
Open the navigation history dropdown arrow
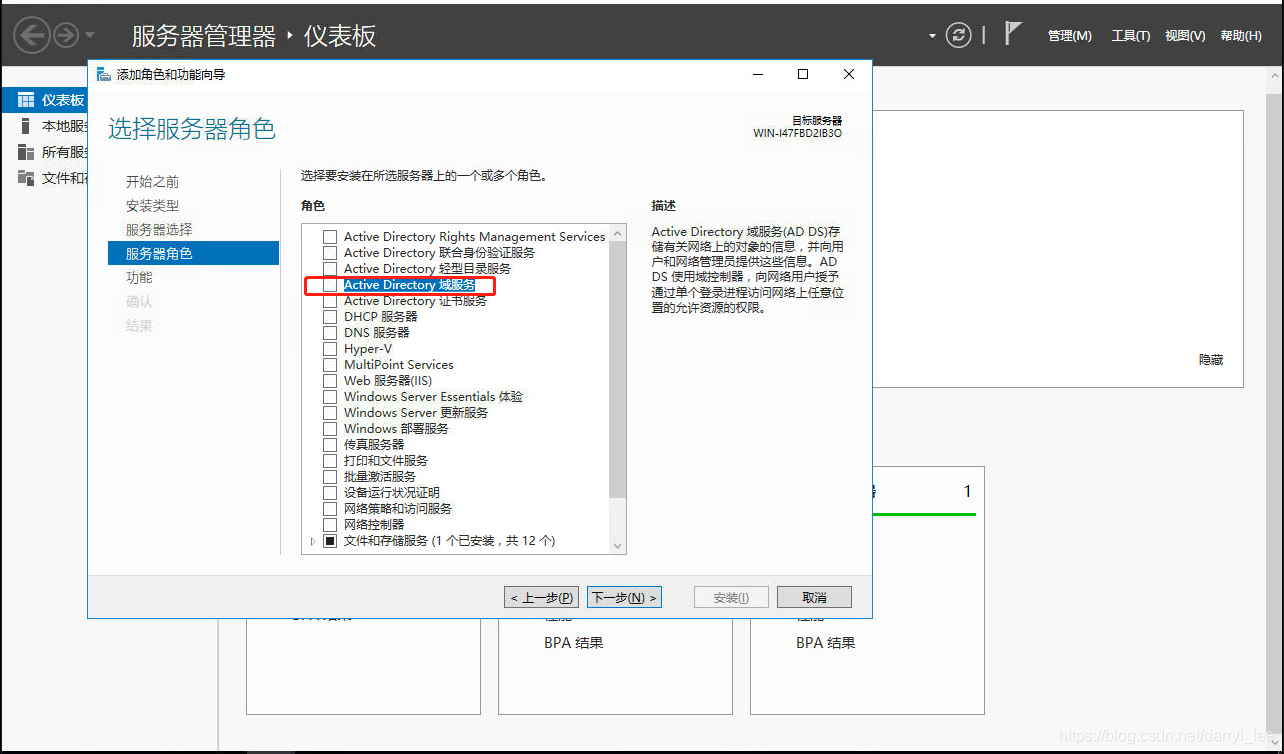(90, 35)
